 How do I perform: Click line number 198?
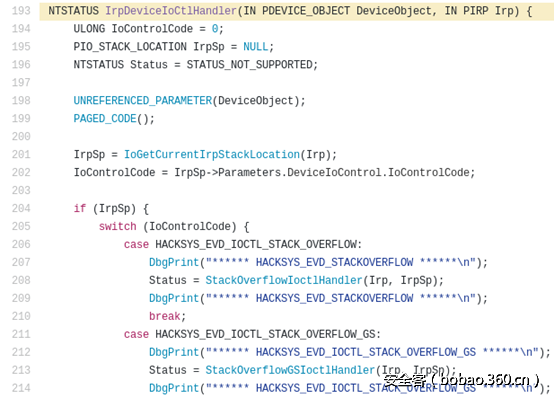coord(21,101)
